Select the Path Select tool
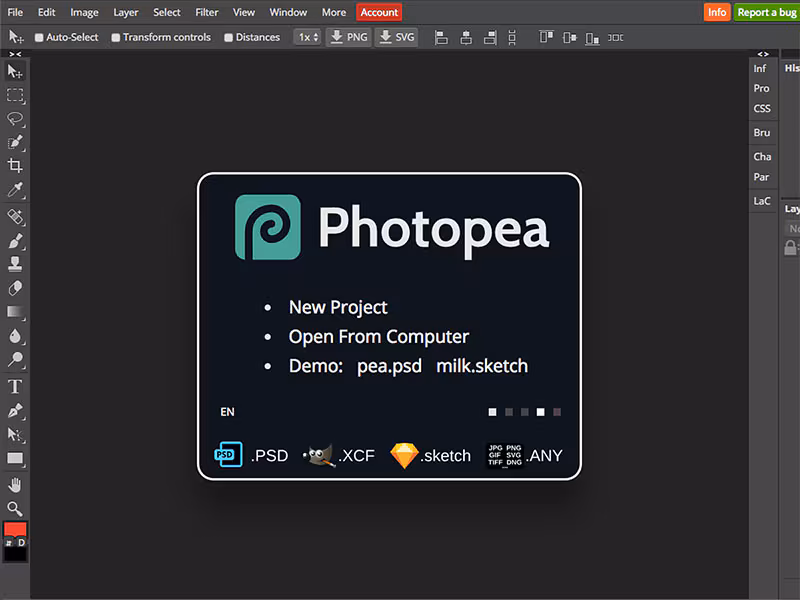The height and width of the screenshot is (600, 800). (15, 435)
